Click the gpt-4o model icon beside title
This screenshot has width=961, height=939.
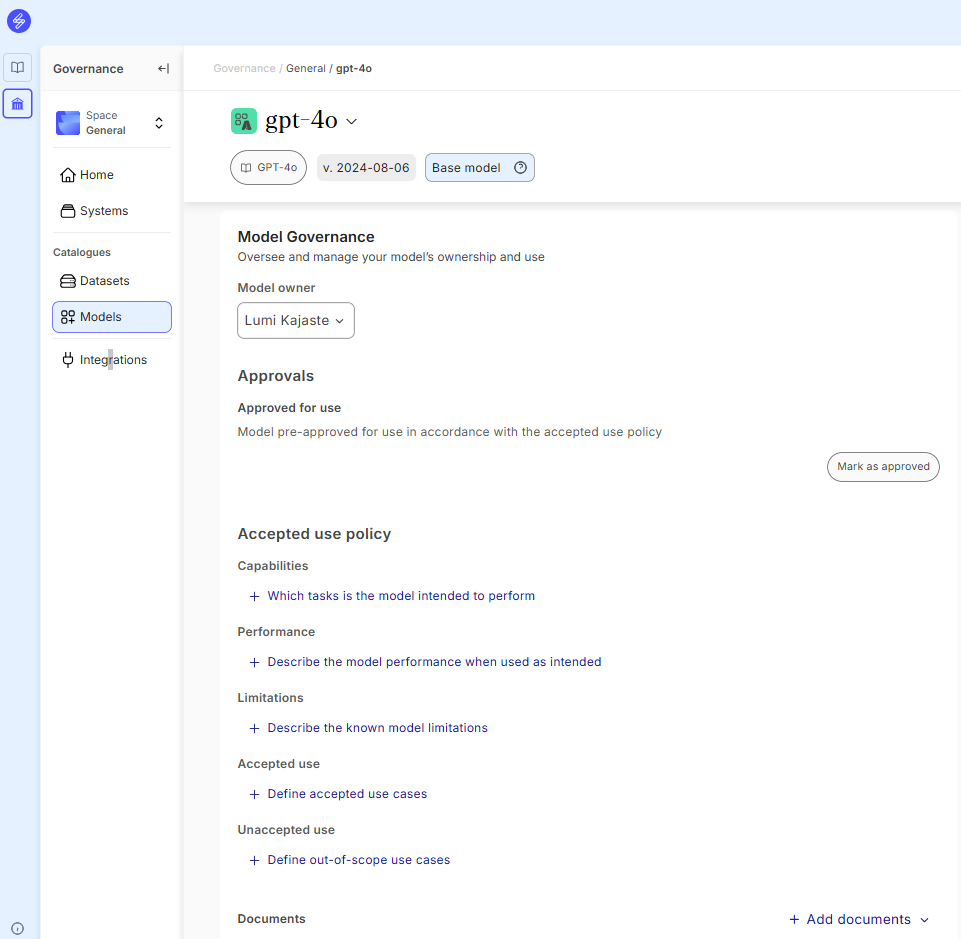(x=244, y=121)
